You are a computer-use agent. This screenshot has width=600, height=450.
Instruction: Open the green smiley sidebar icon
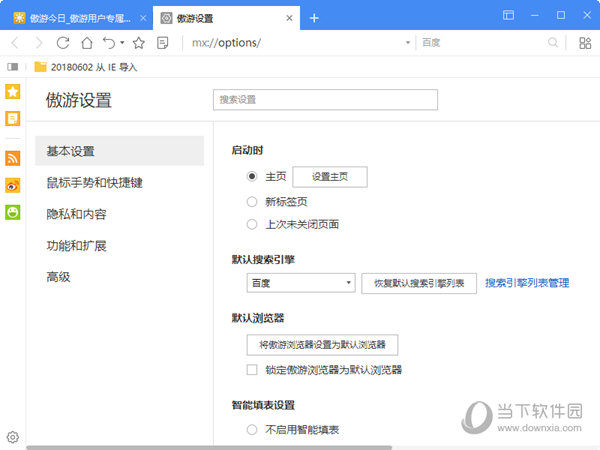tap(13, 212)
